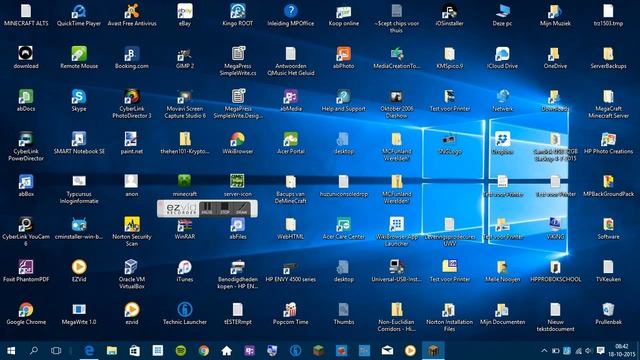
Task: Open Task View on the taskbar
Action: coord(56,351)
